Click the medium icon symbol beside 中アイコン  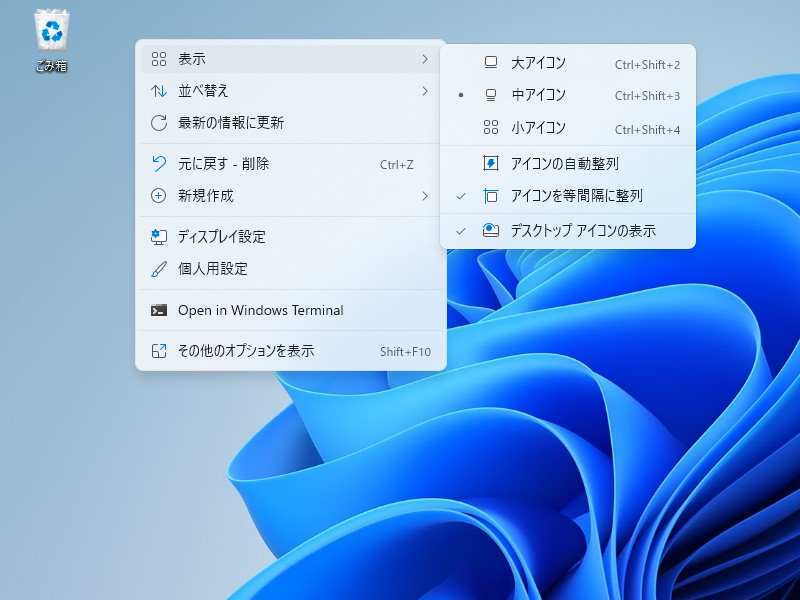point(490,95)
